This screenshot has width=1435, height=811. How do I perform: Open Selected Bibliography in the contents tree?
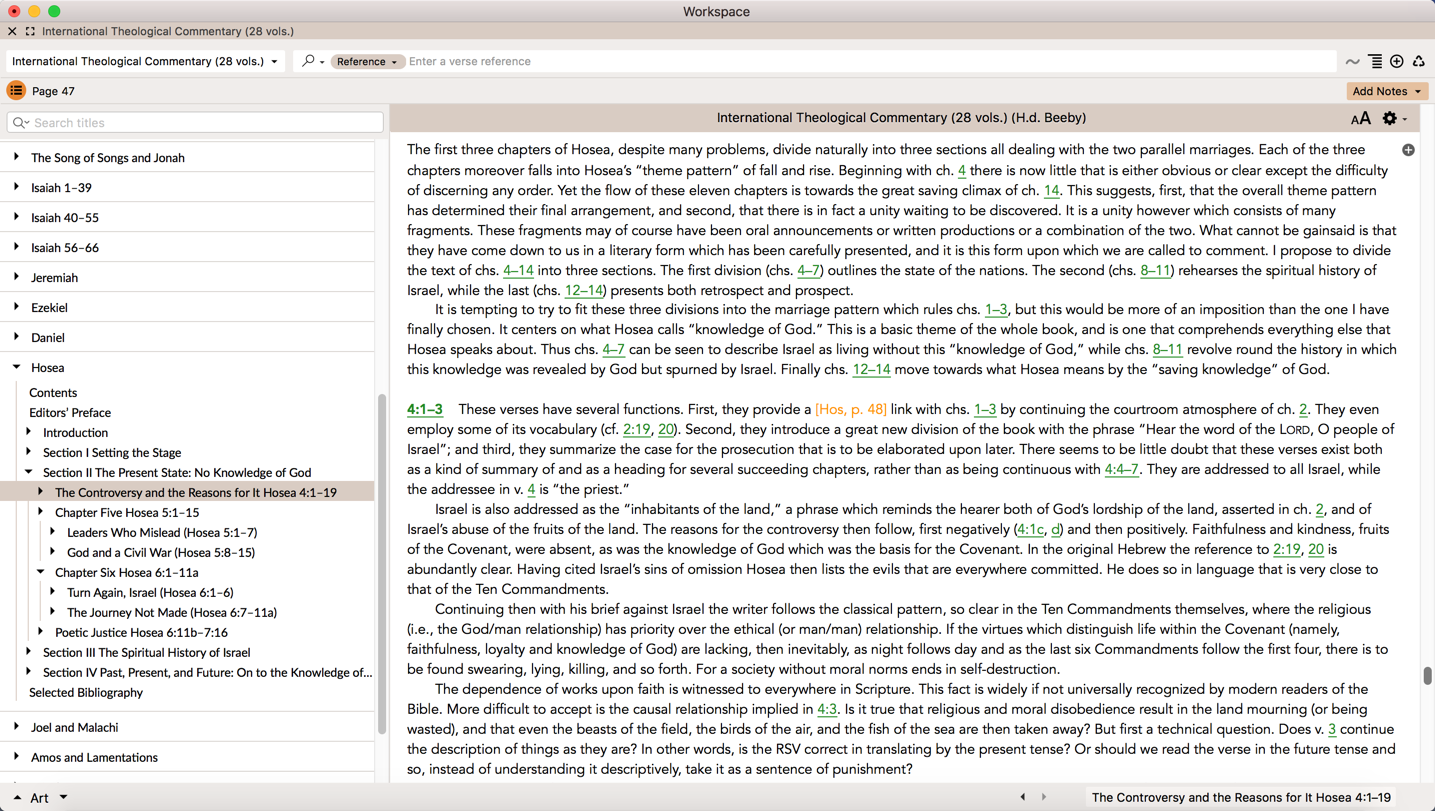[86, 692]
